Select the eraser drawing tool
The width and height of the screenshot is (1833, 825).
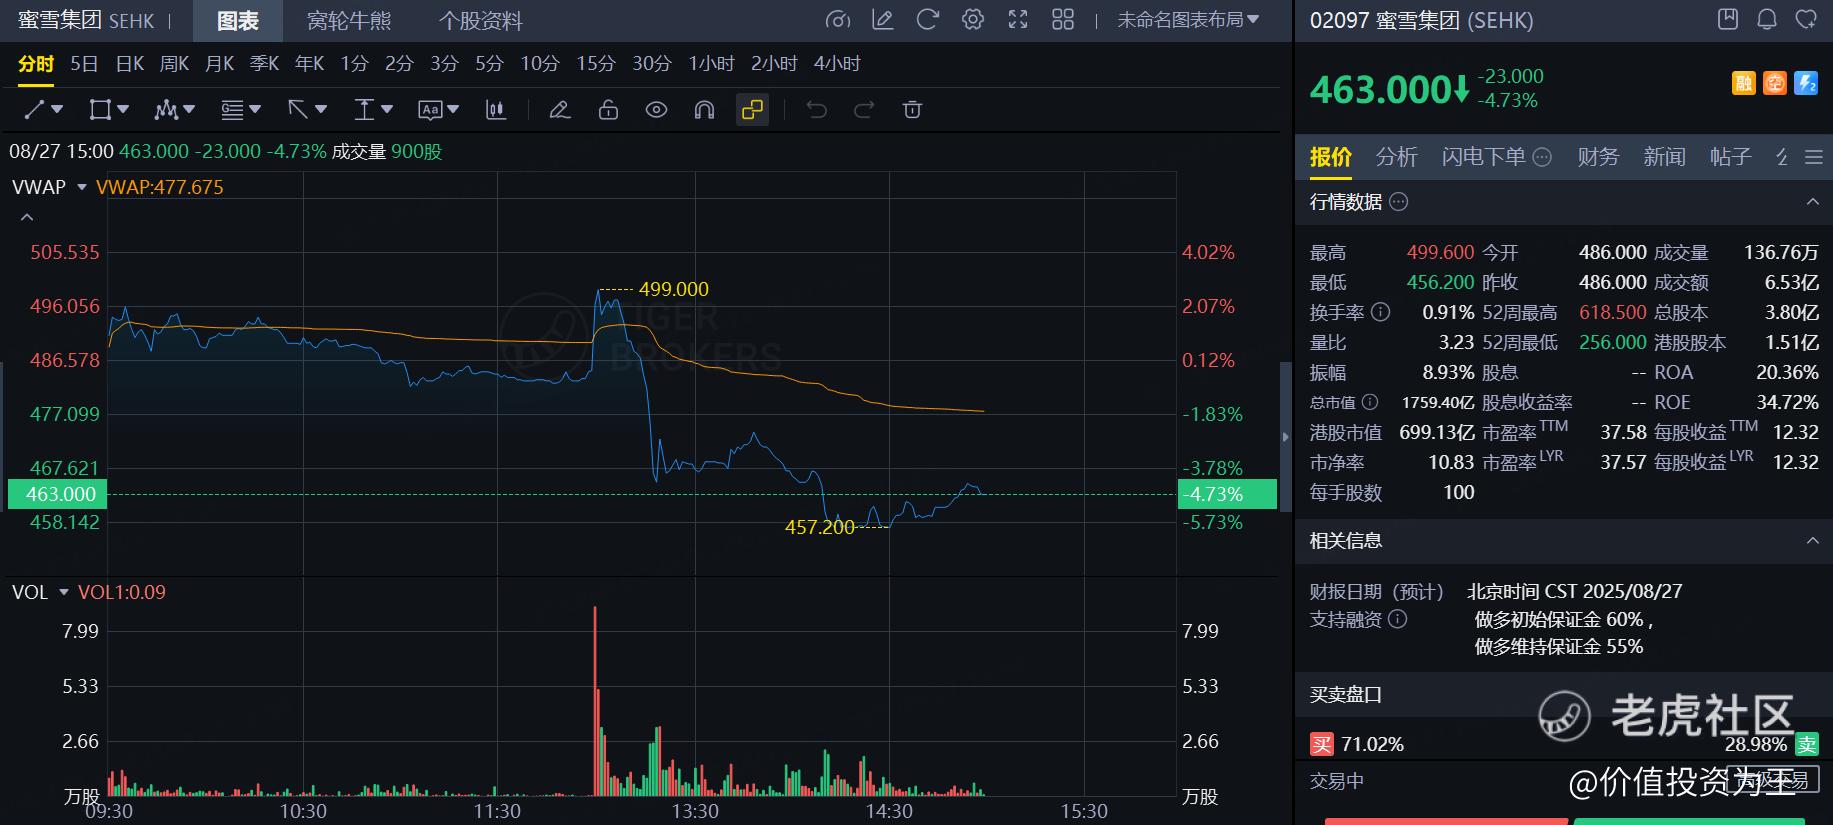point(560,110)
